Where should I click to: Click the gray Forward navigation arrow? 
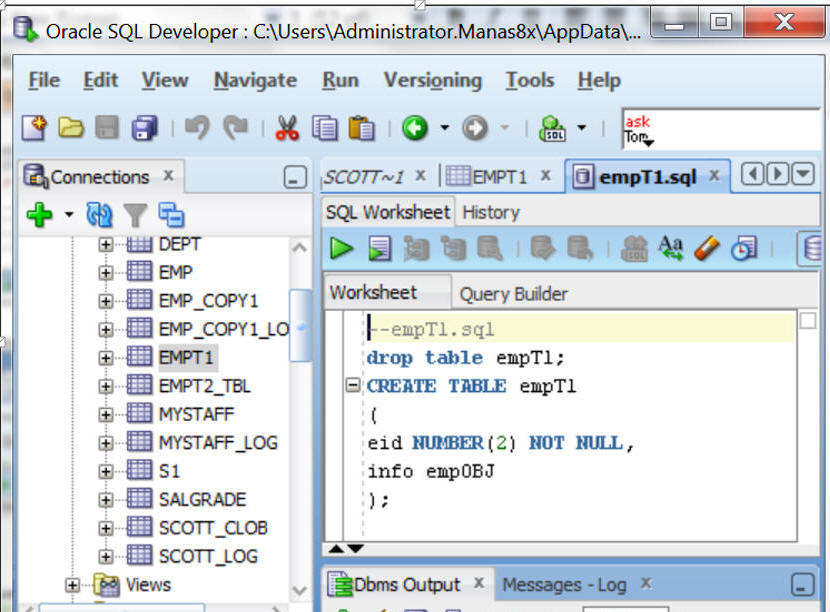click(475, 128)
